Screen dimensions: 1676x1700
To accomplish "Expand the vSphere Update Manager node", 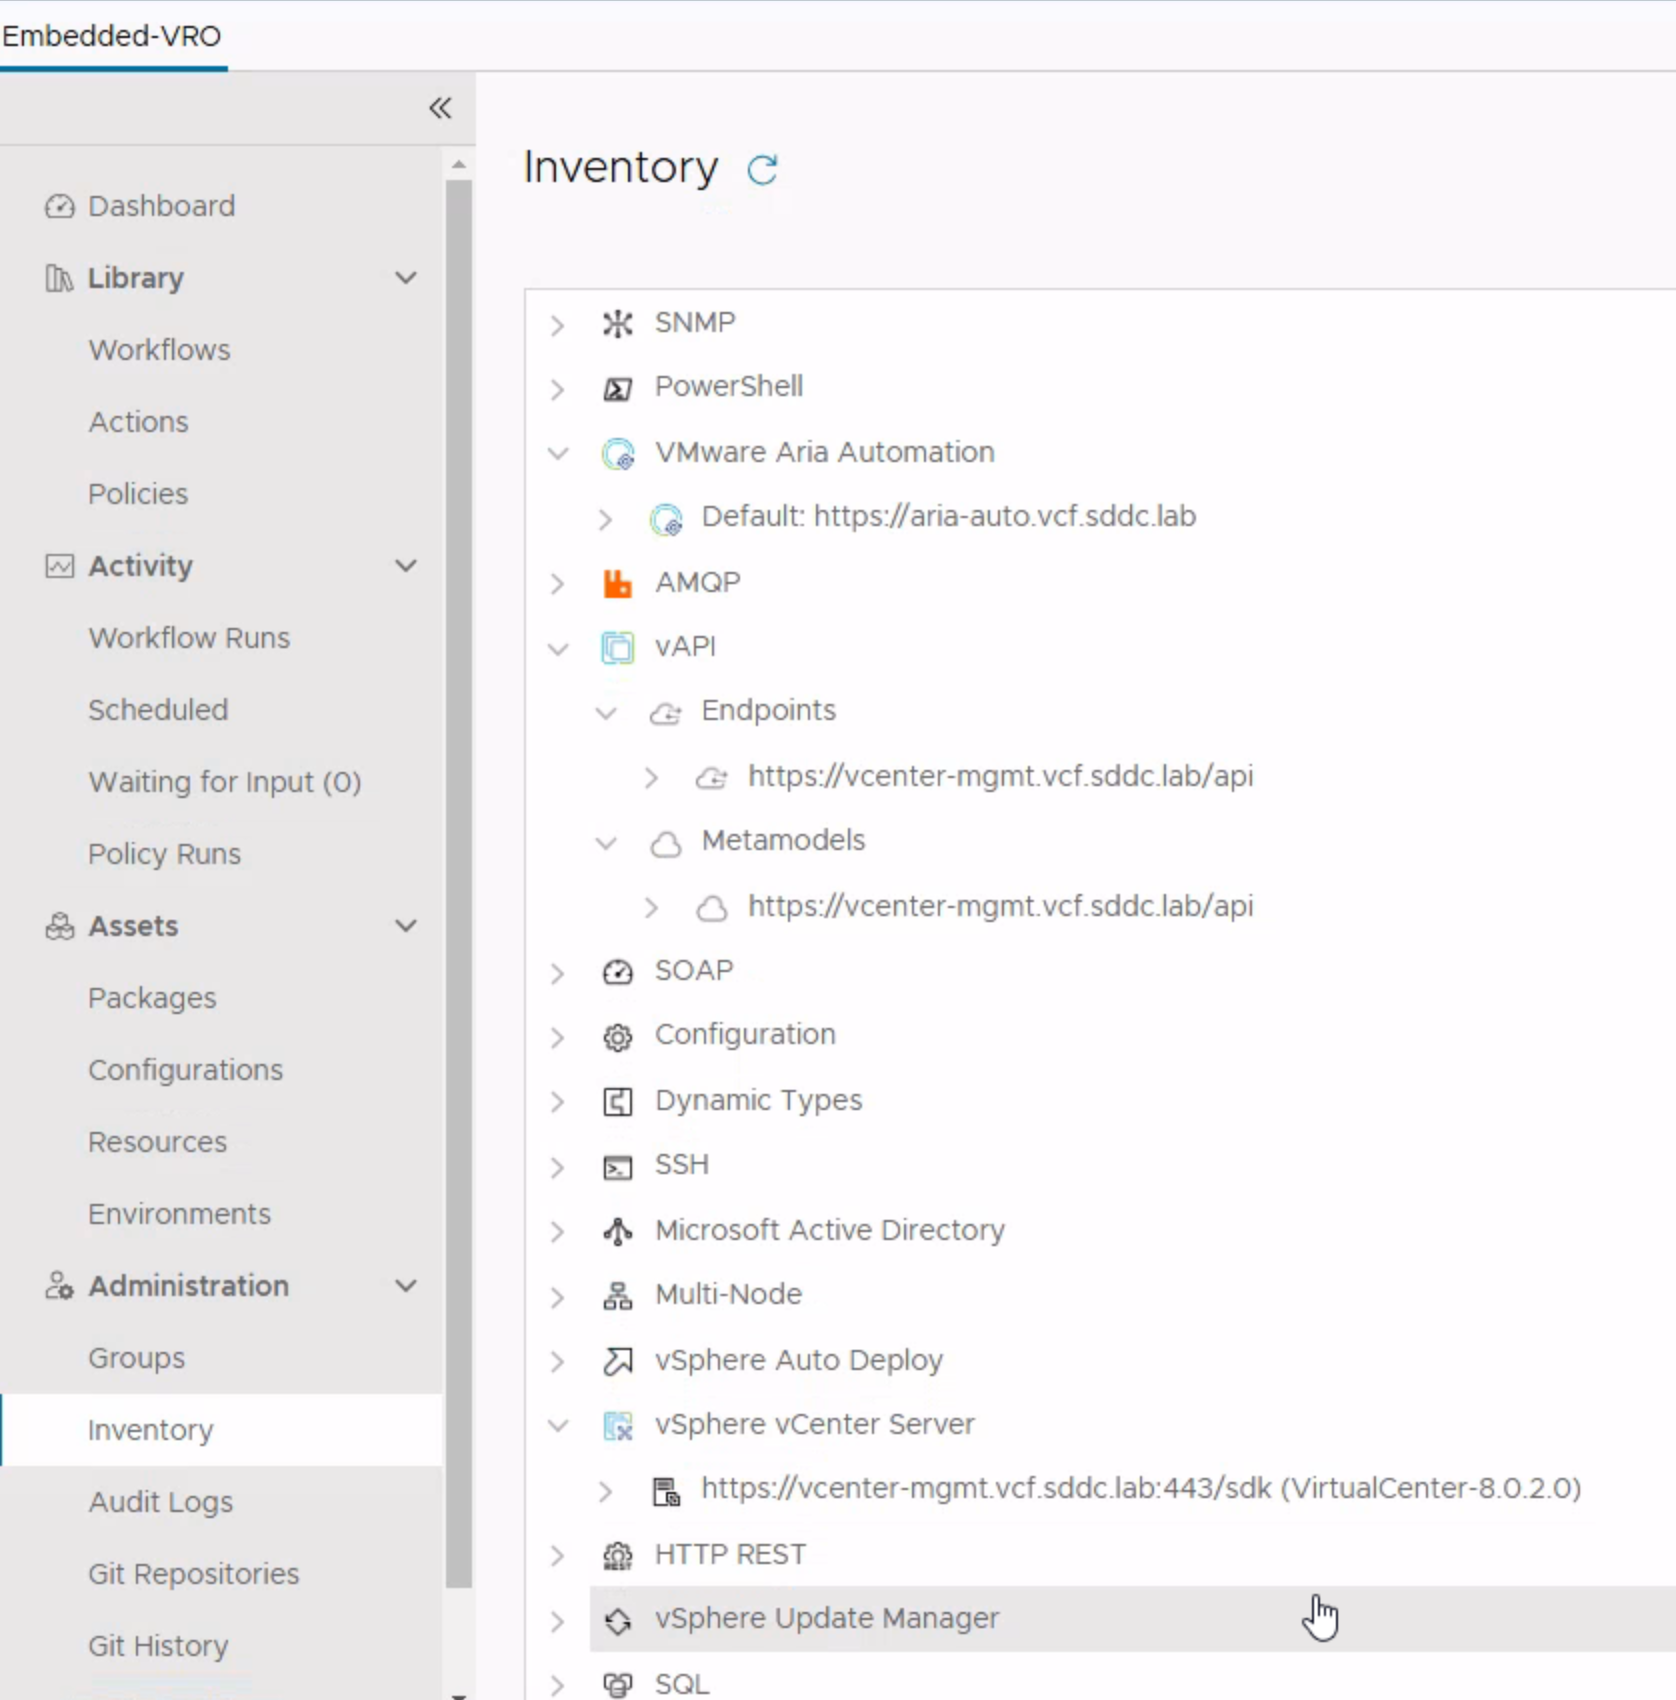I will click(x=557, y=1621).
